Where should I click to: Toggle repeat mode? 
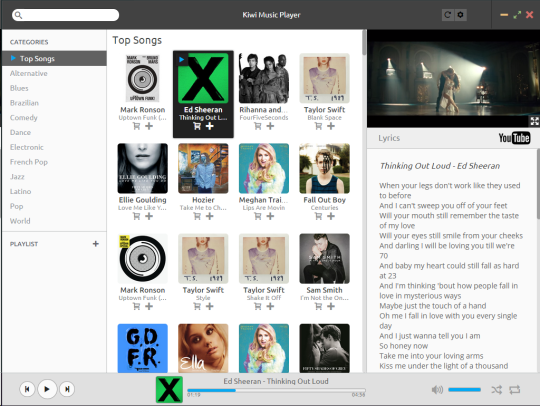click(515, 390)
